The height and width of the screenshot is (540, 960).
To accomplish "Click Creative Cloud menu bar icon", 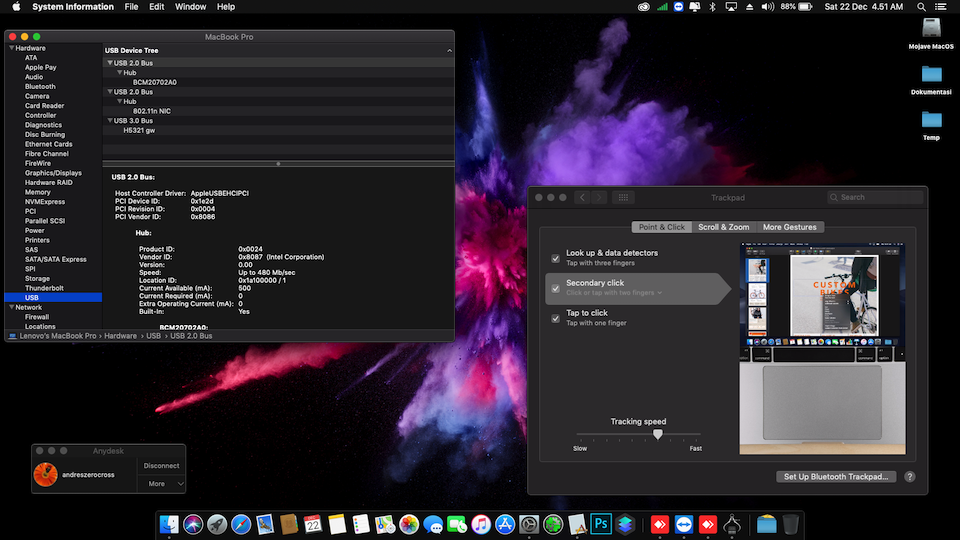I will pos(643,7).
